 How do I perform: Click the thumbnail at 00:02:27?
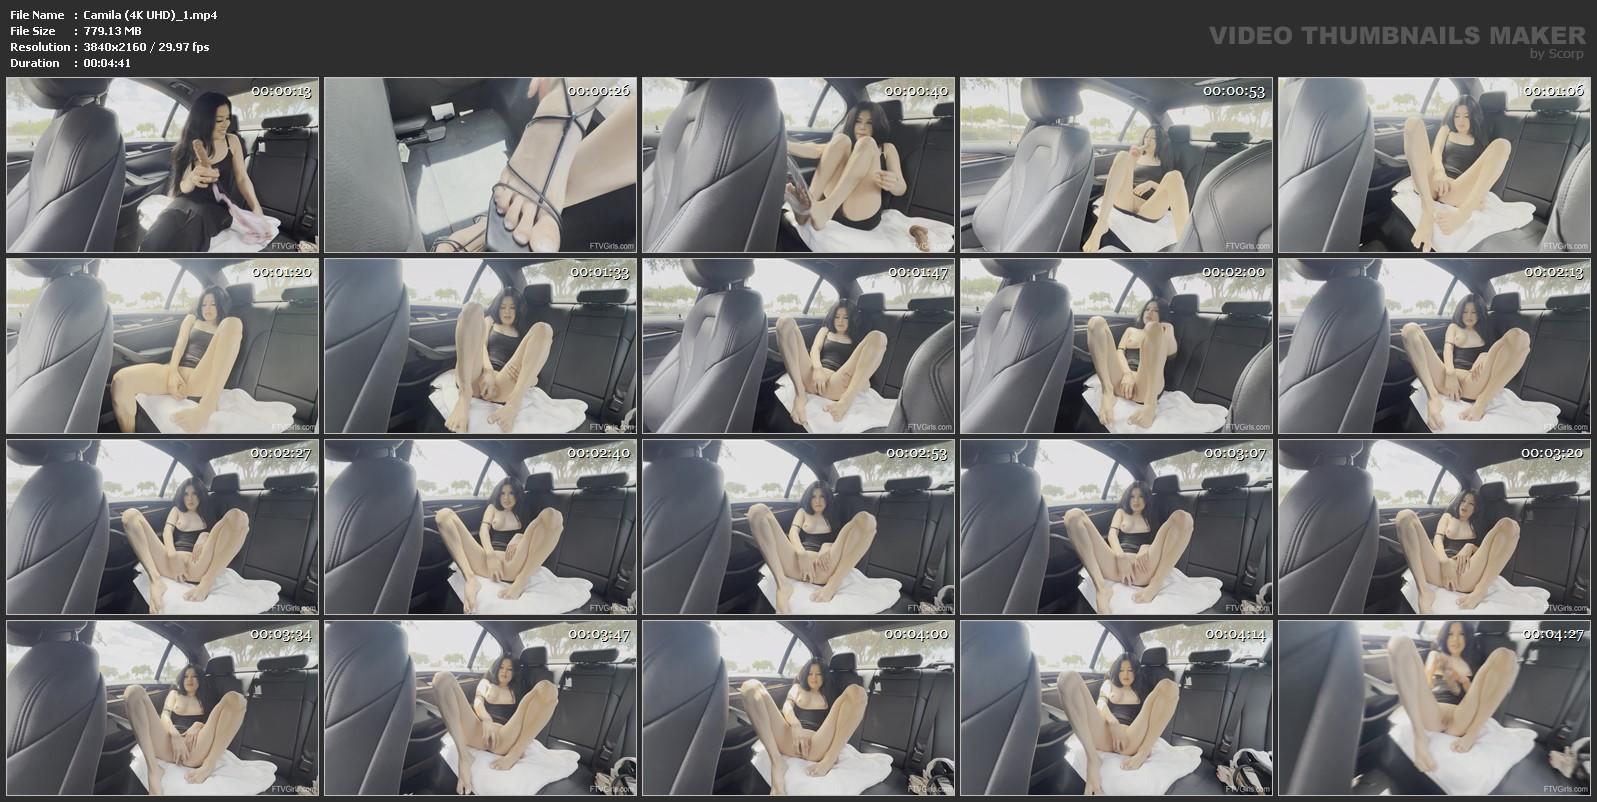point(162,527)
